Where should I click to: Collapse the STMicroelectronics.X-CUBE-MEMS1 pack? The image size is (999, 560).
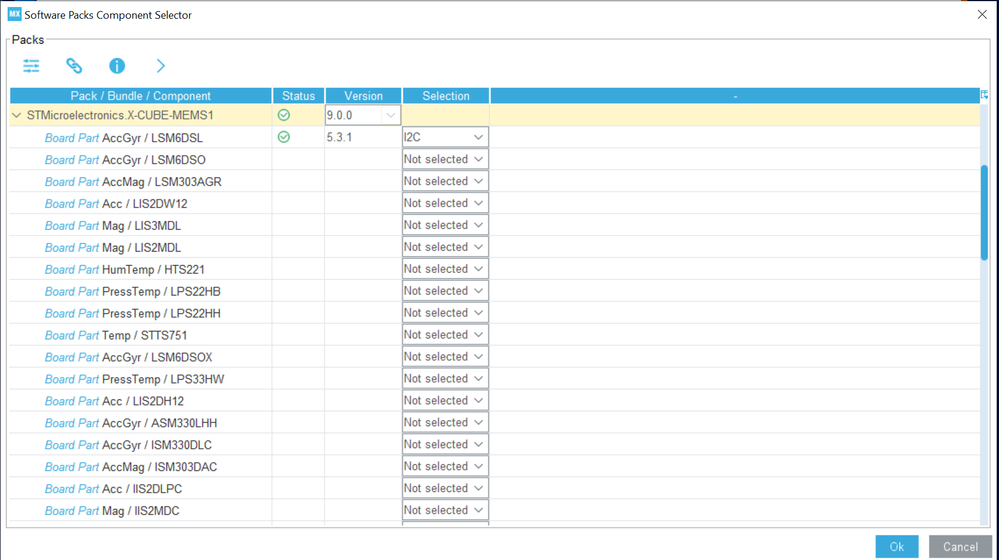[17, 115]
